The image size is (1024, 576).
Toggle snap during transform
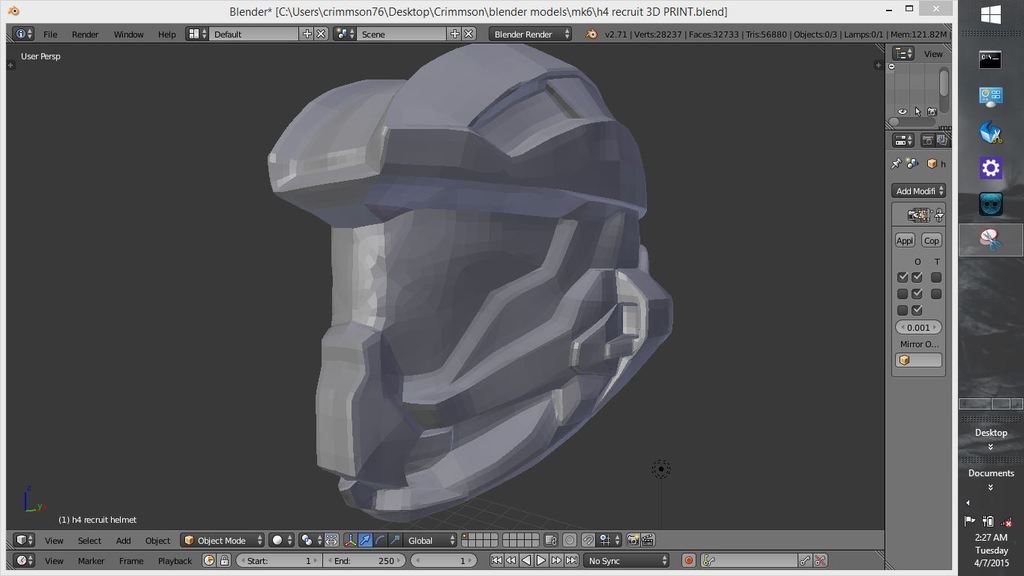coord(588,540)
